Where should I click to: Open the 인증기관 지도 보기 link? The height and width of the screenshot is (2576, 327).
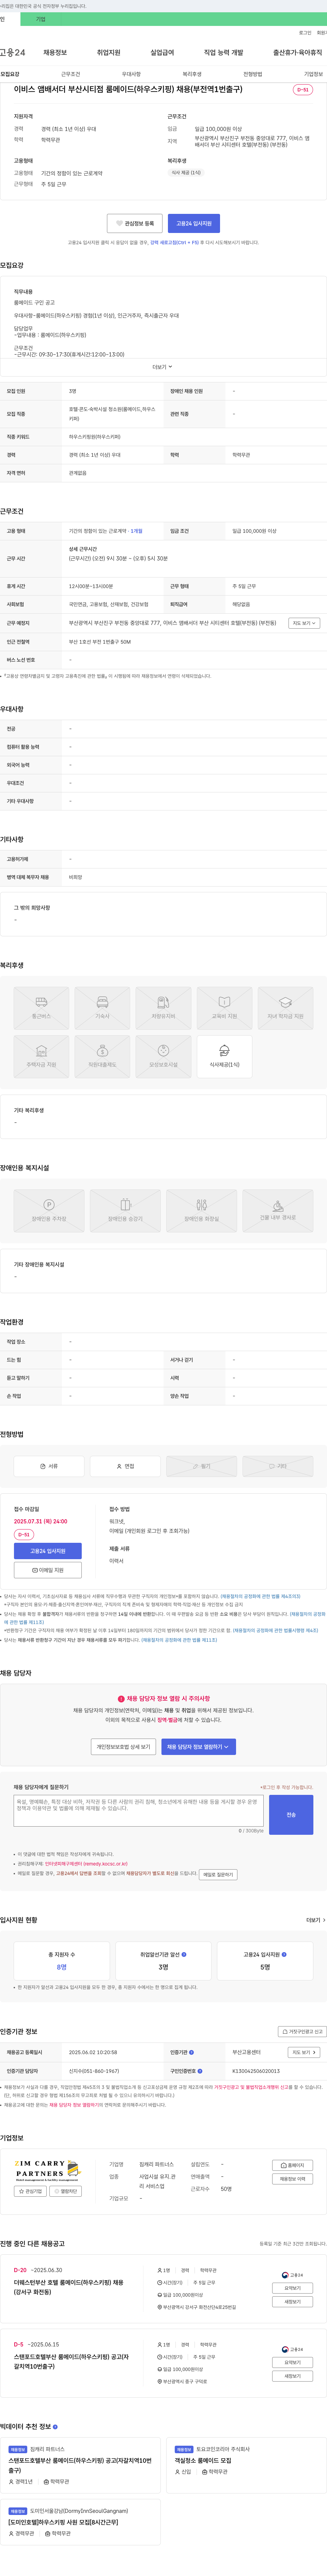(x=304, y=2052)
